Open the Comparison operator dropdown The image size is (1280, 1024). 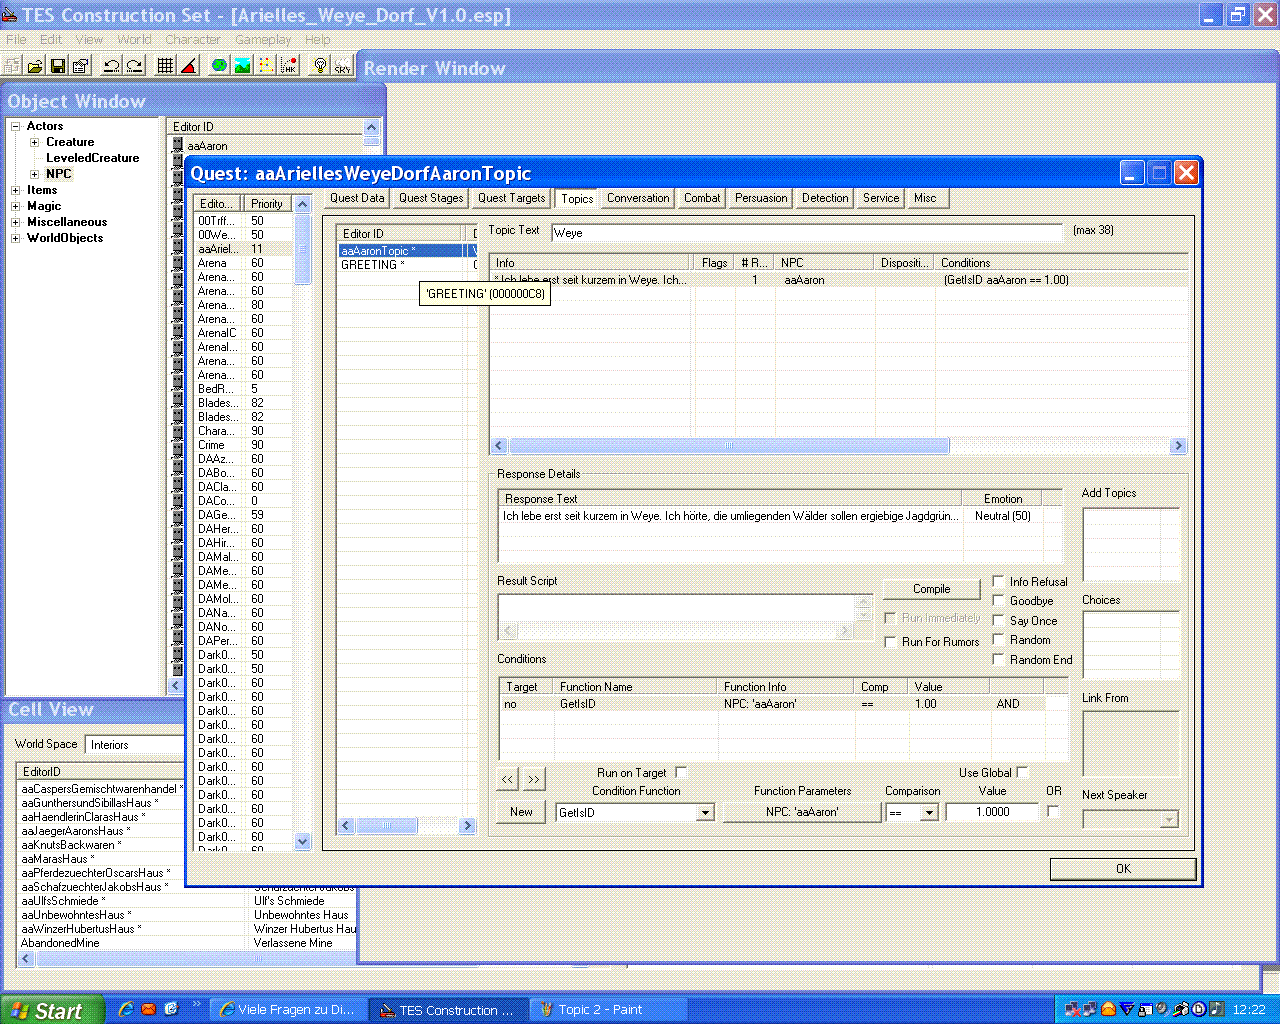pyautogui.click(x=929, y=813)
